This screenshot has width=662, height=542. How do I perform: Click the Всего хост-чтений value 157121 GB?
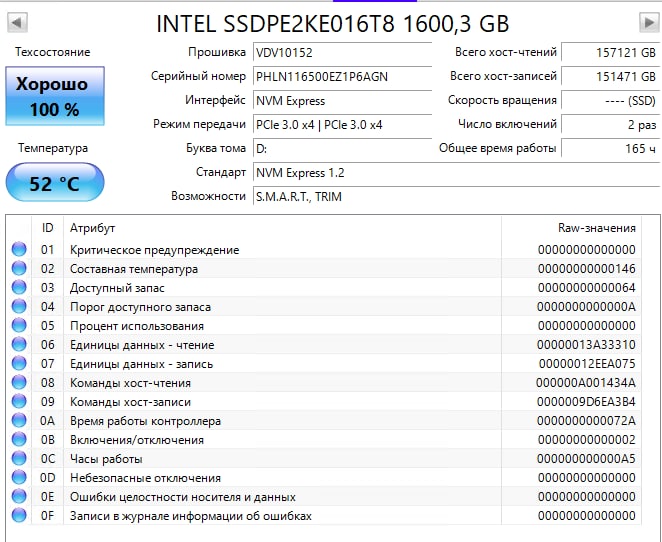click(610, 53)
